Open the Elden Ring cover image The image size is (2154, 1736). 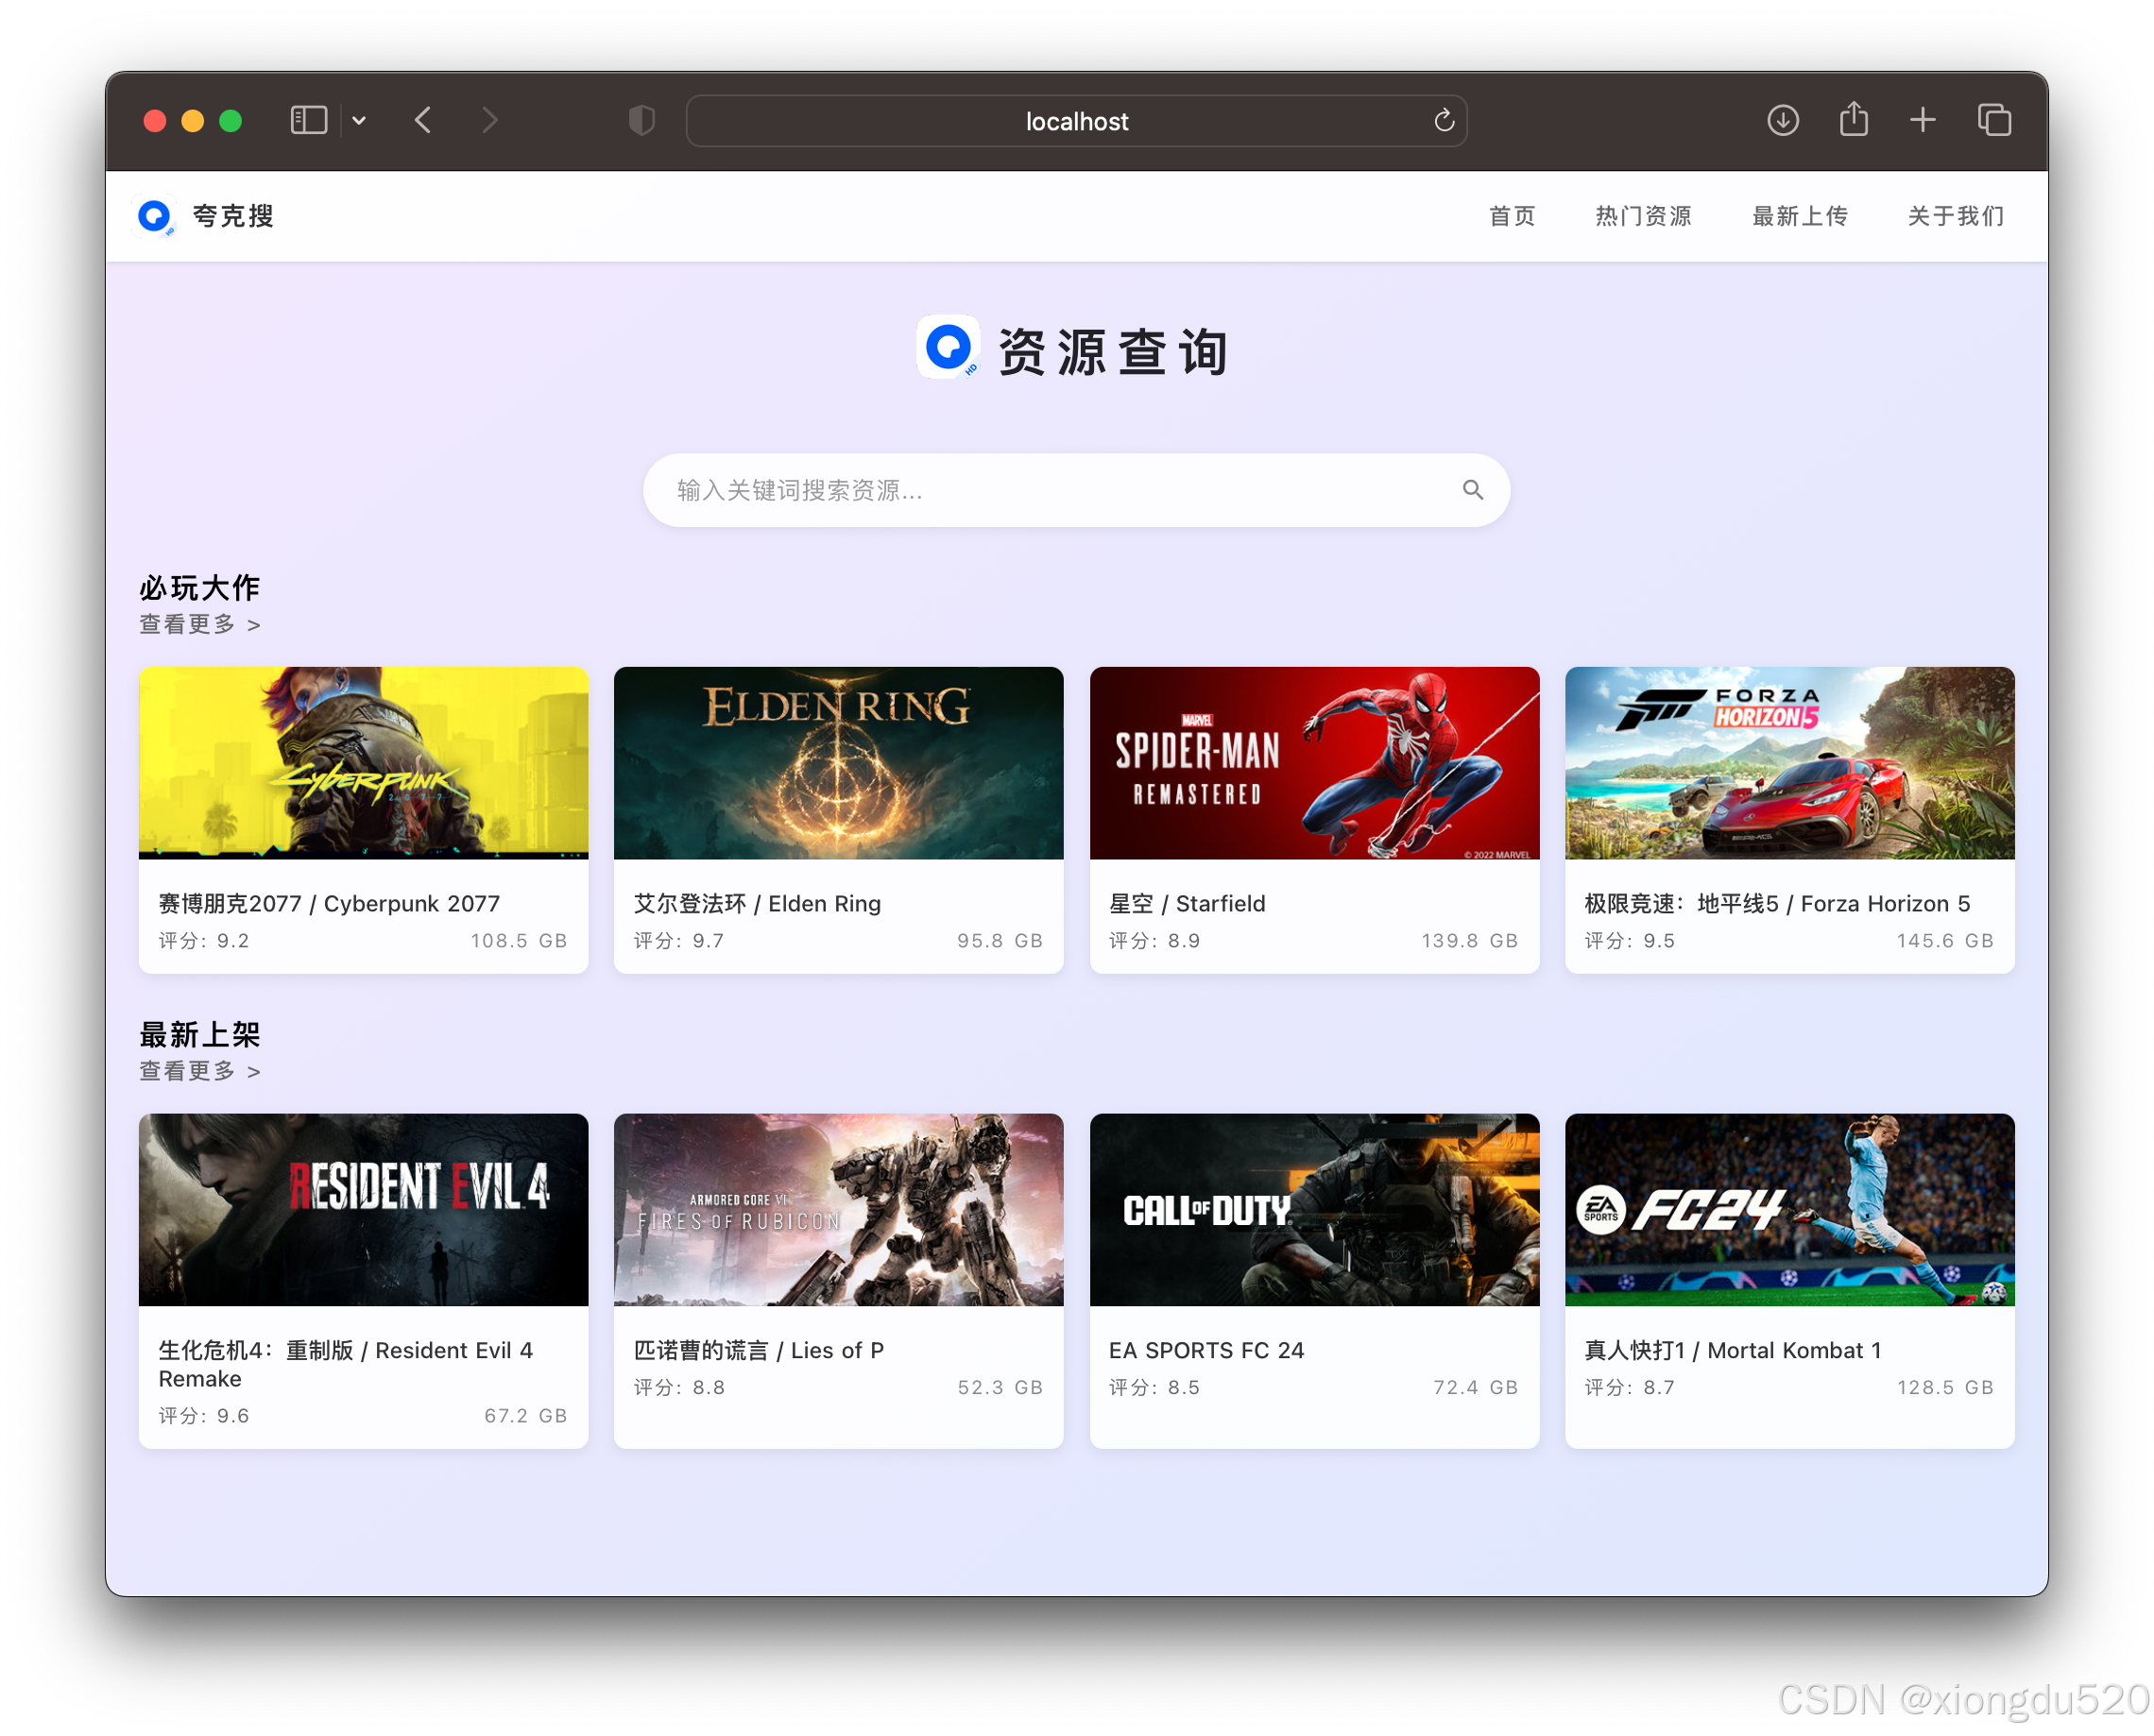(838, 763)
